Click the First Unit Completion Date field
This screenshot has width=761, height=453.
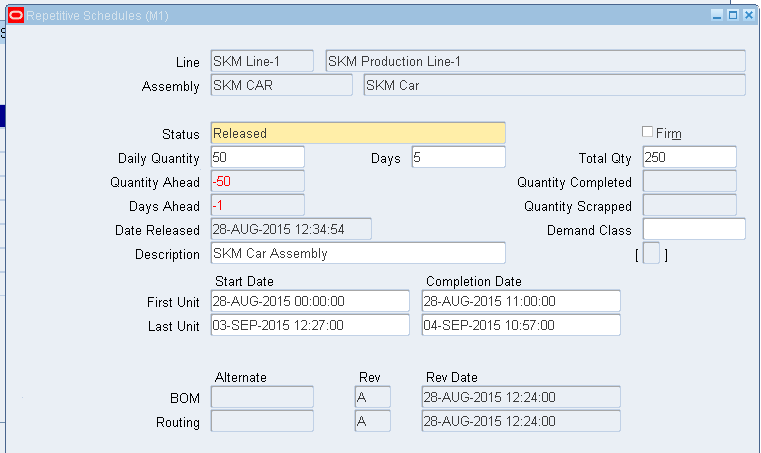pos(521,301)
